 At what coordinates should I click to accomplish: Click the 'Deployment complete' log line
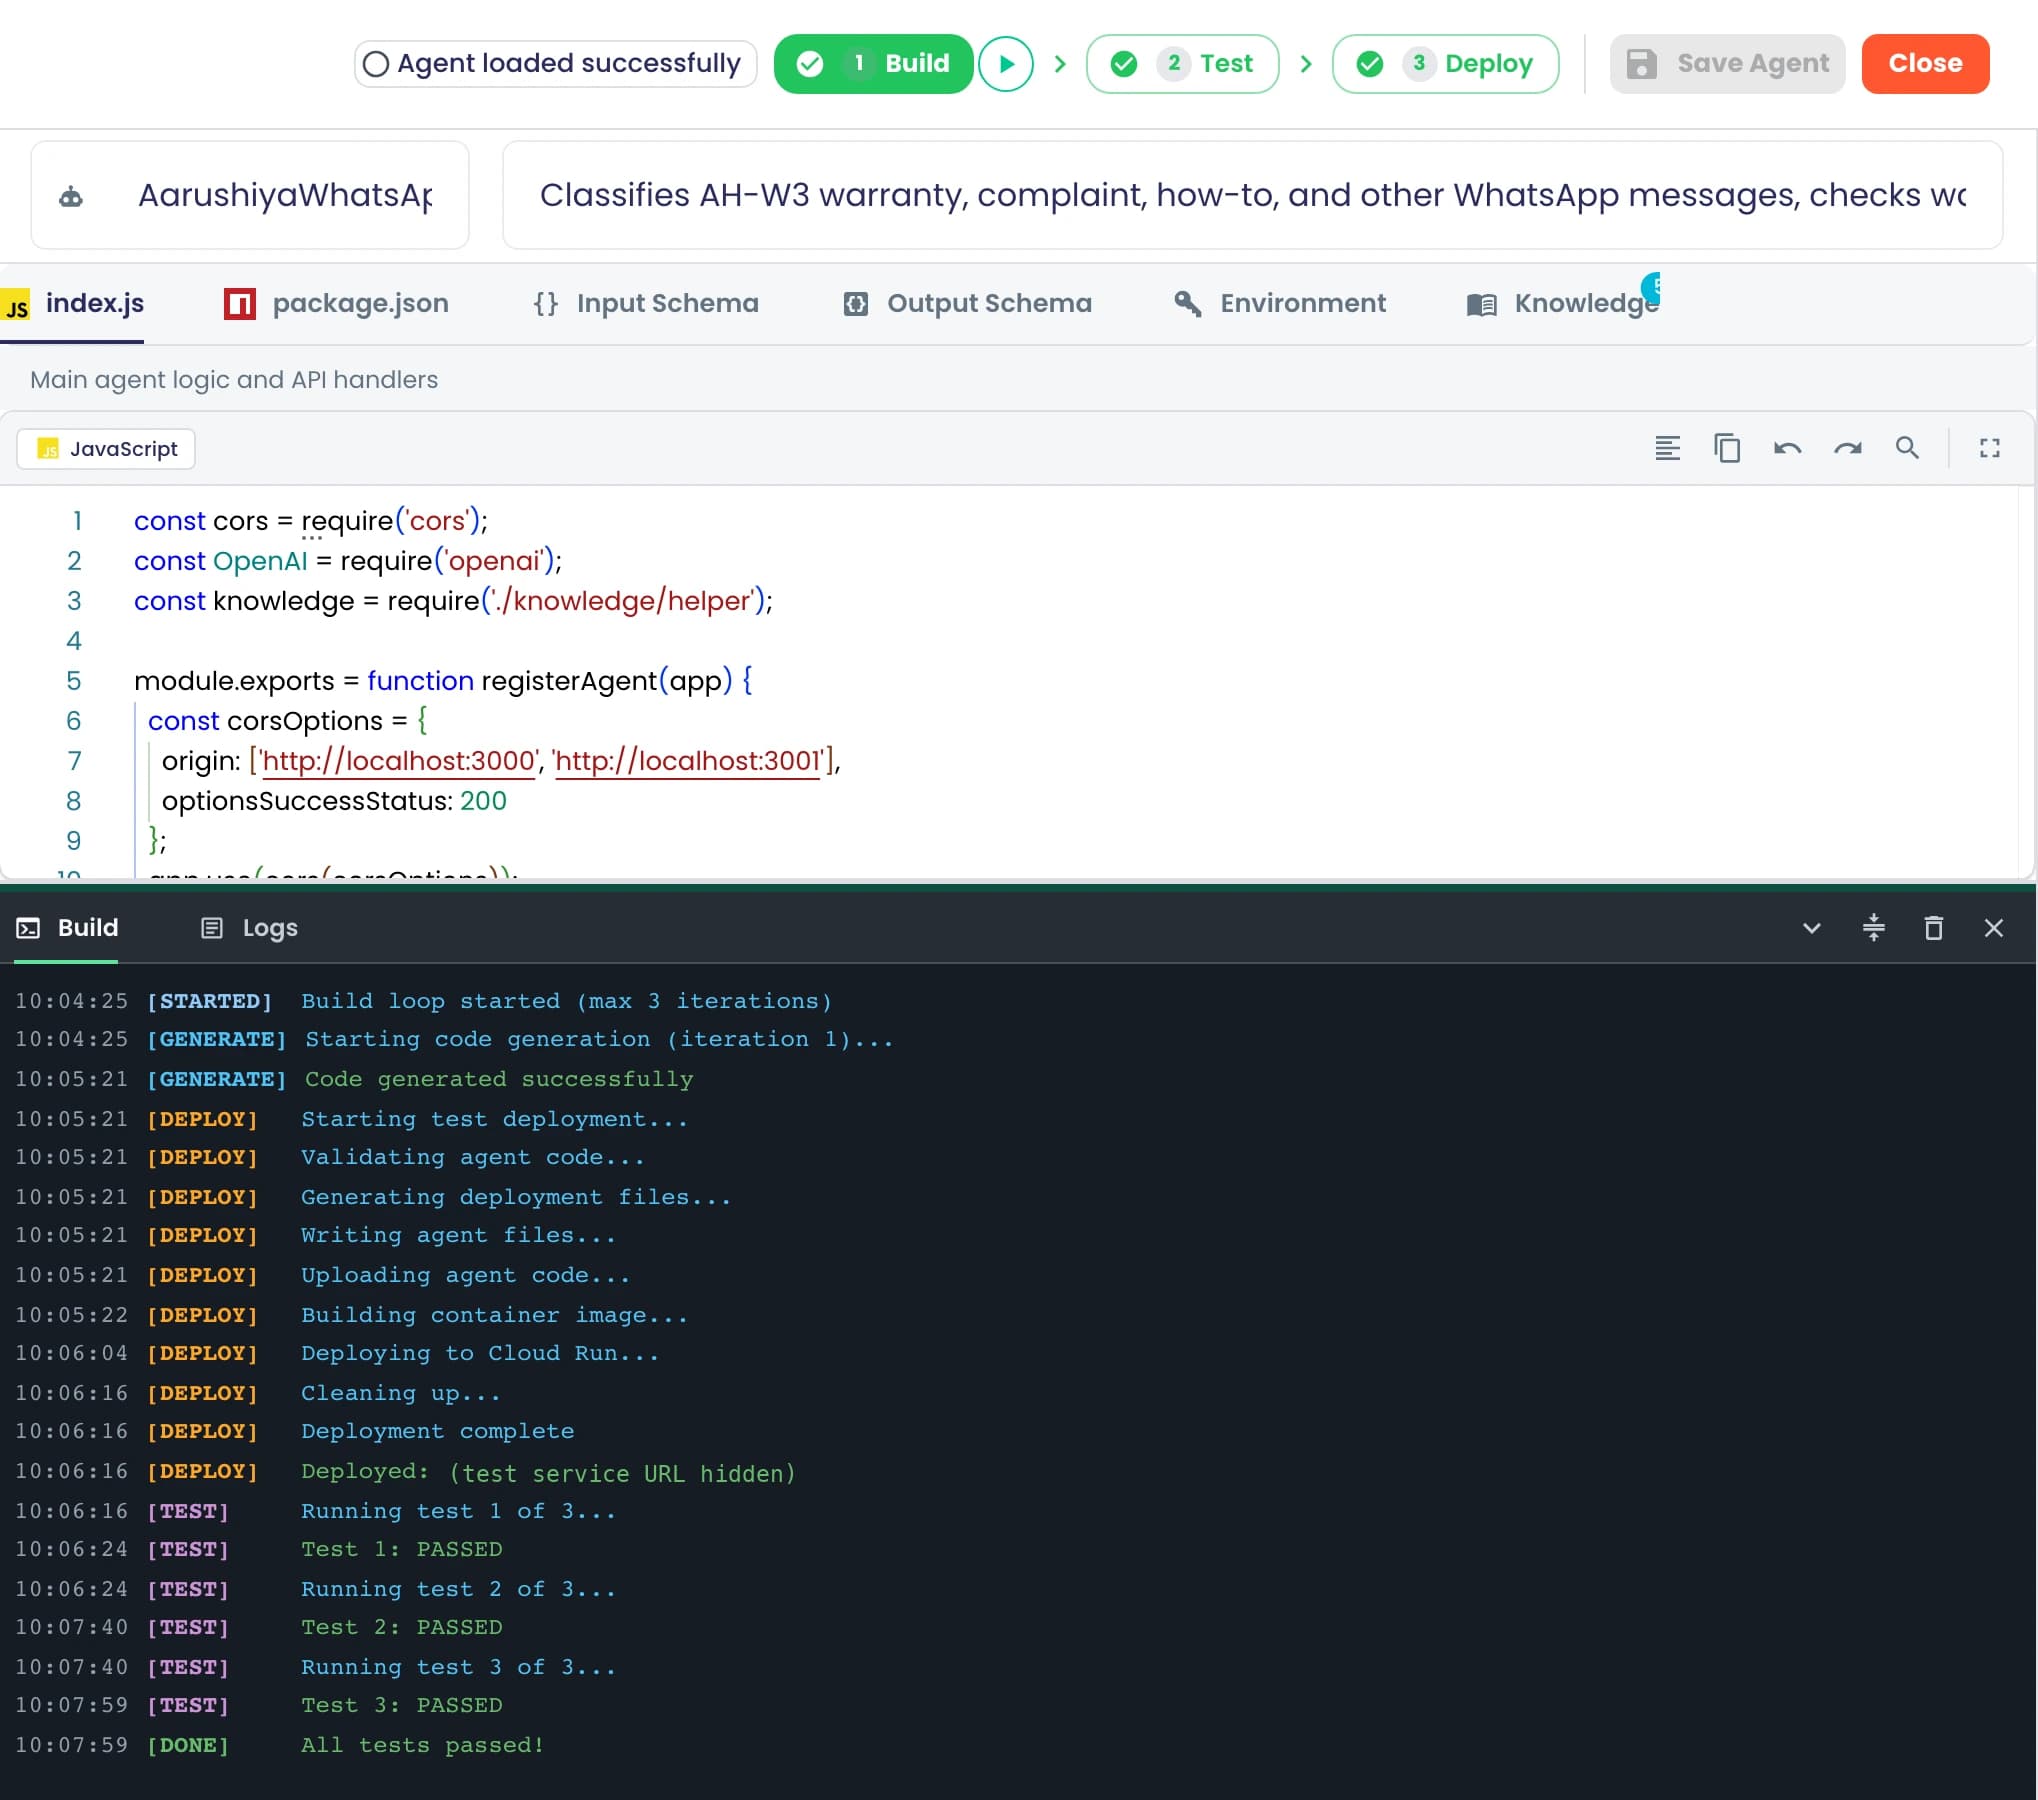click(x=438, y=1431)
